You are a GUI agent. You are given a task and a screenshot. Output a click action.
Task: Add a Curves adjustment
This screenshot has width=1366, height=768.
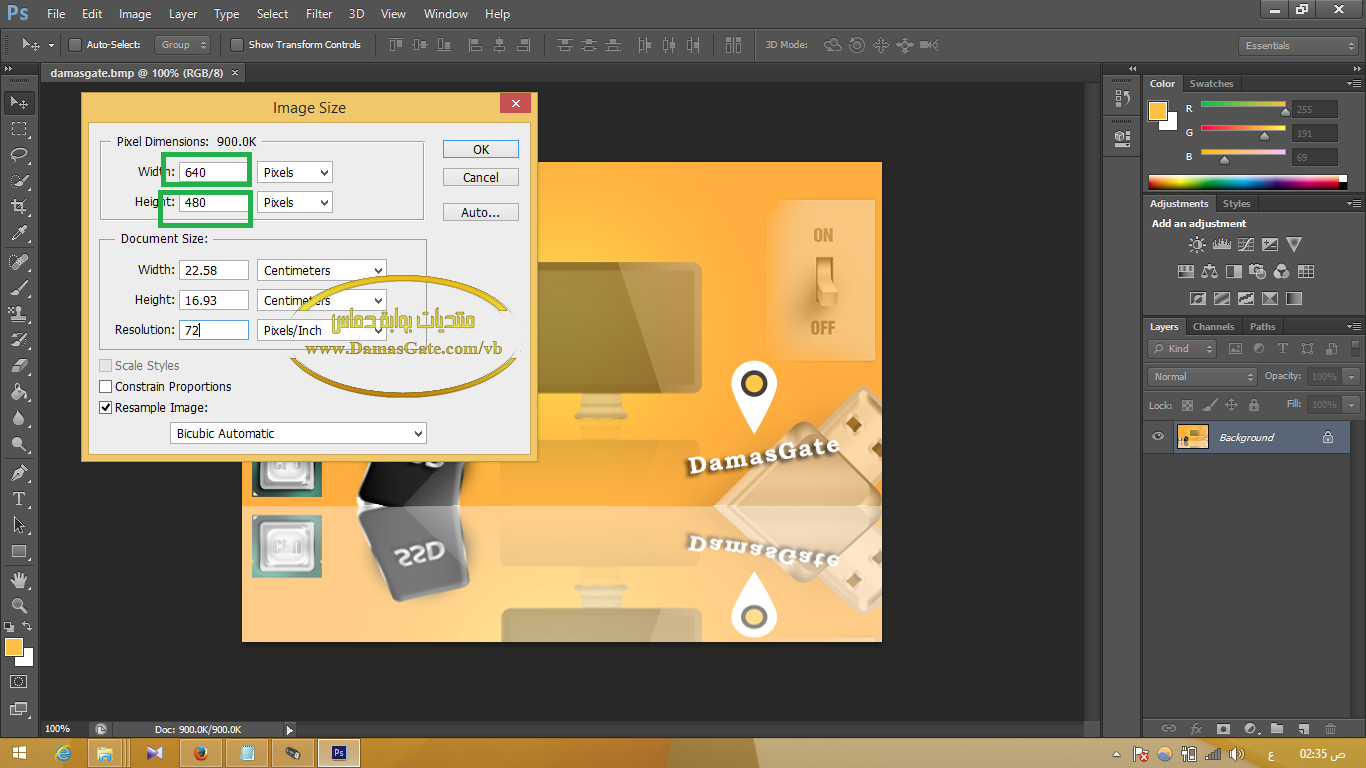1245,244
